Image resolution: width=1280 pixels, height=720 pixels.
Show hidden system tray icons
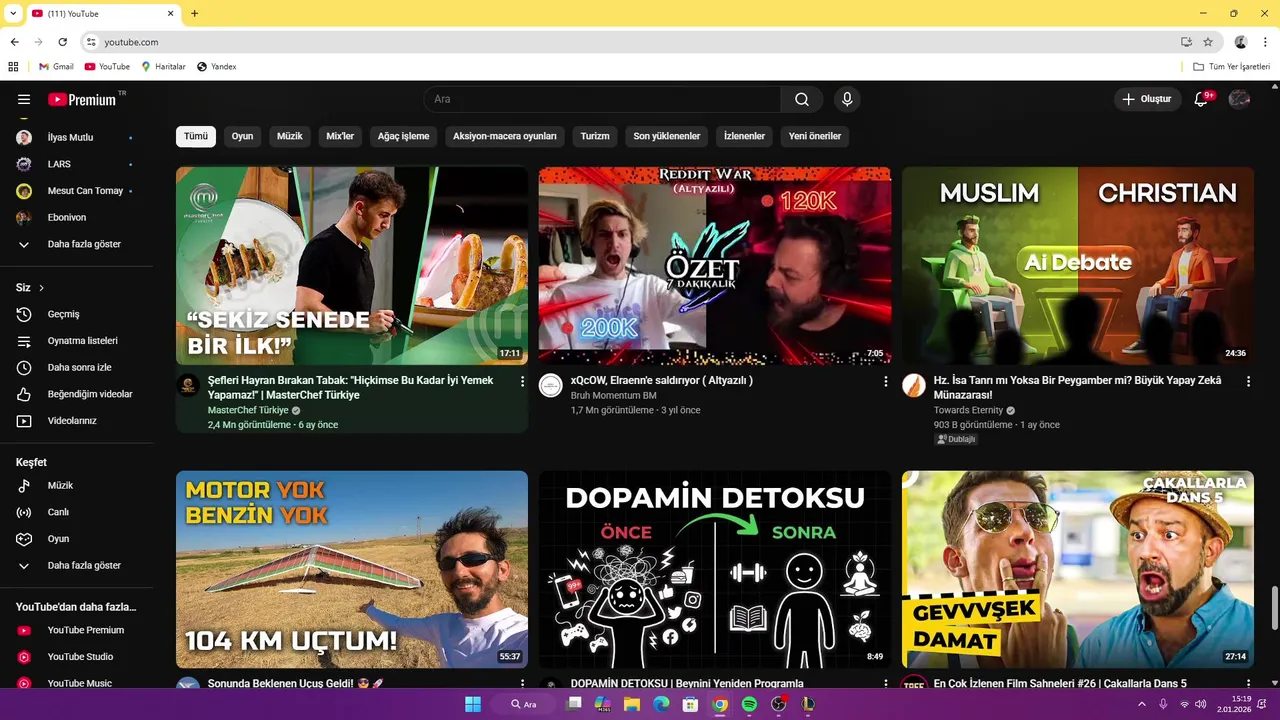[x=1142, y=704]
